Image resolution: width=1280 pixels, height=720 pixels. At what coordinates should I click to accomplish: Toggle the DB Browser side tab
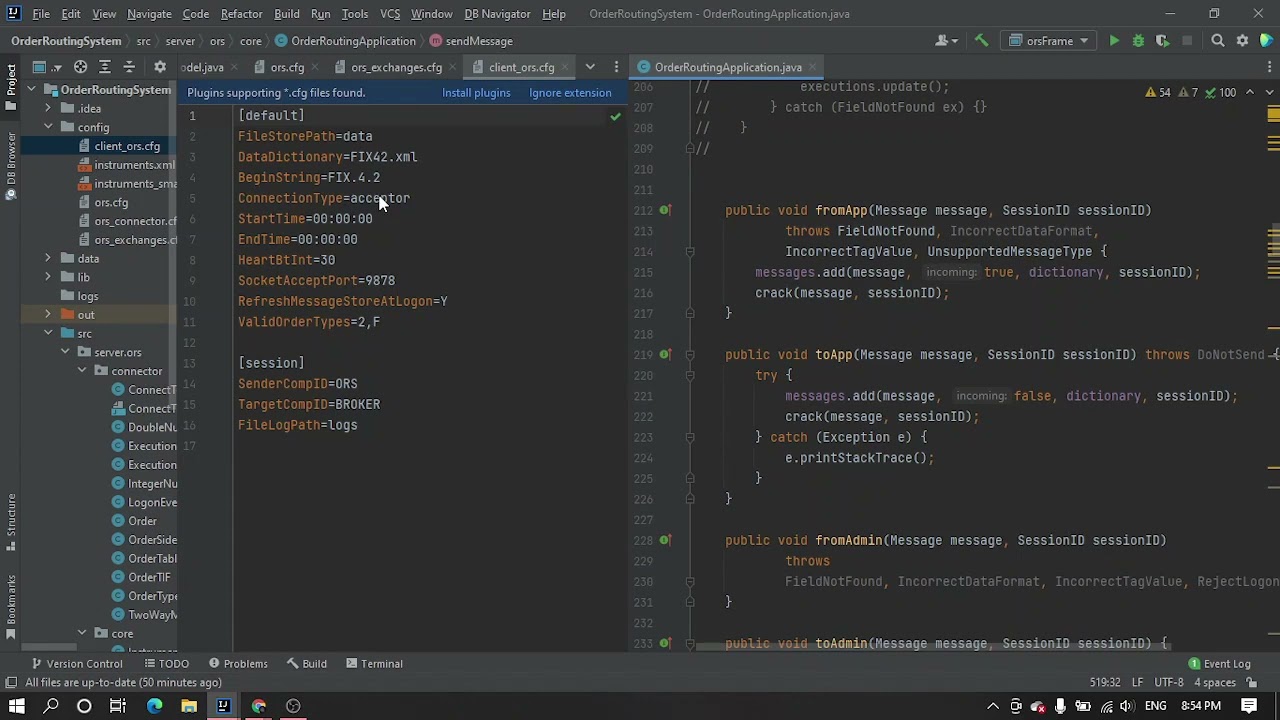11,165
